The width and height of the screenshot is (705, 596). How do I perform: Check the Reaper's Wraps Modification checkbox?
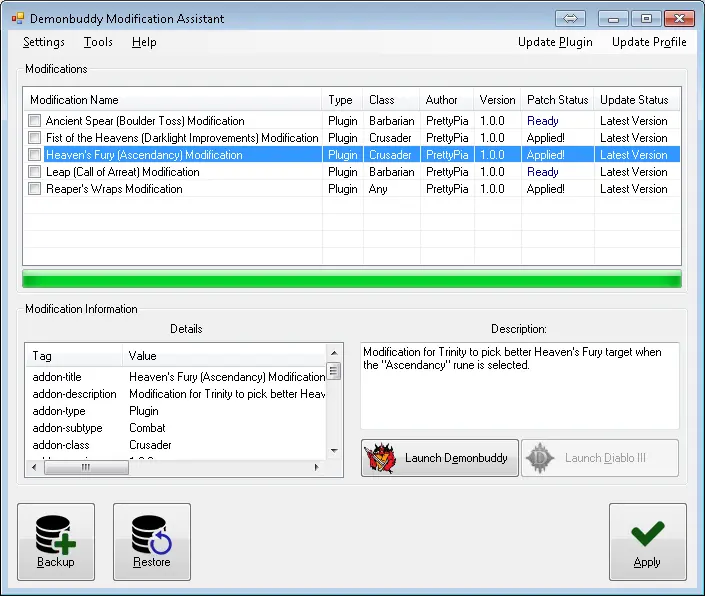[x=34, y=189]
